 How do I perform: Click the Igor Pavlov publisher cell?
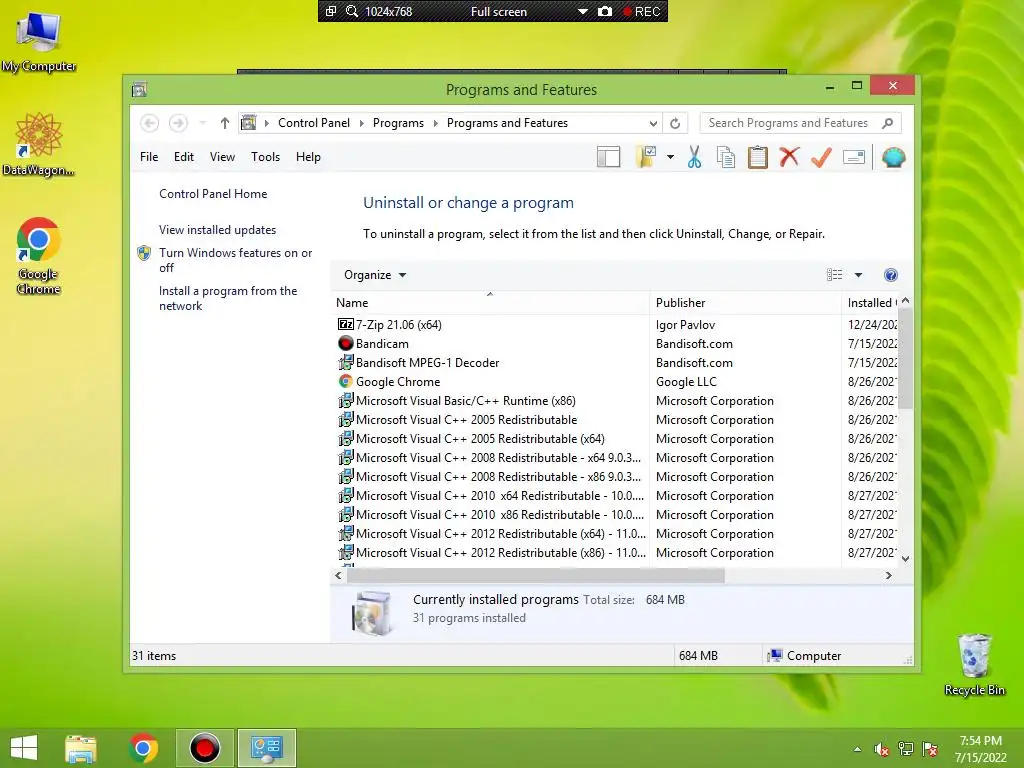point(685,325)
